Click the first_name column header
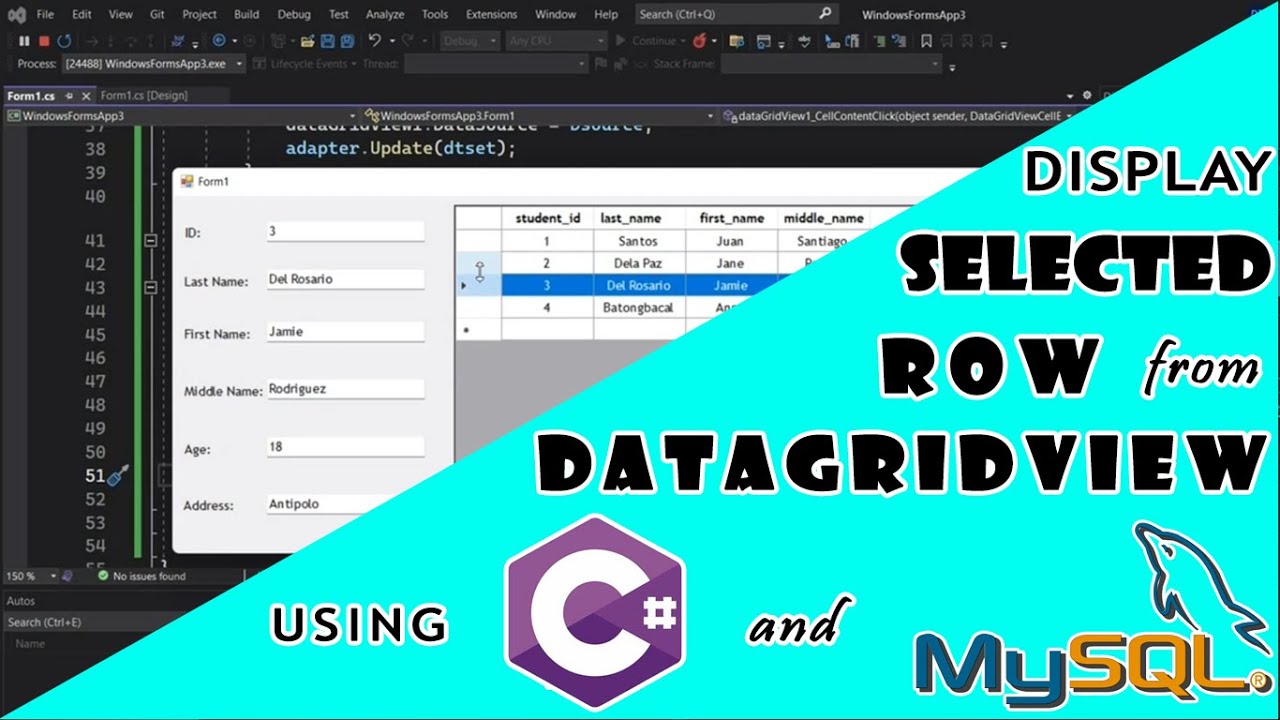 (731, 218)
